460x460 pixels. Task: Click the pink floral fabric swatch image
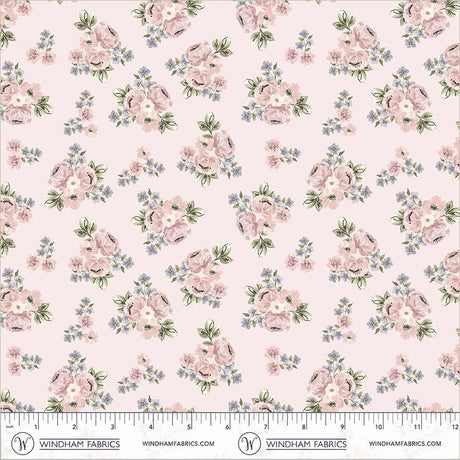(230, 206)
